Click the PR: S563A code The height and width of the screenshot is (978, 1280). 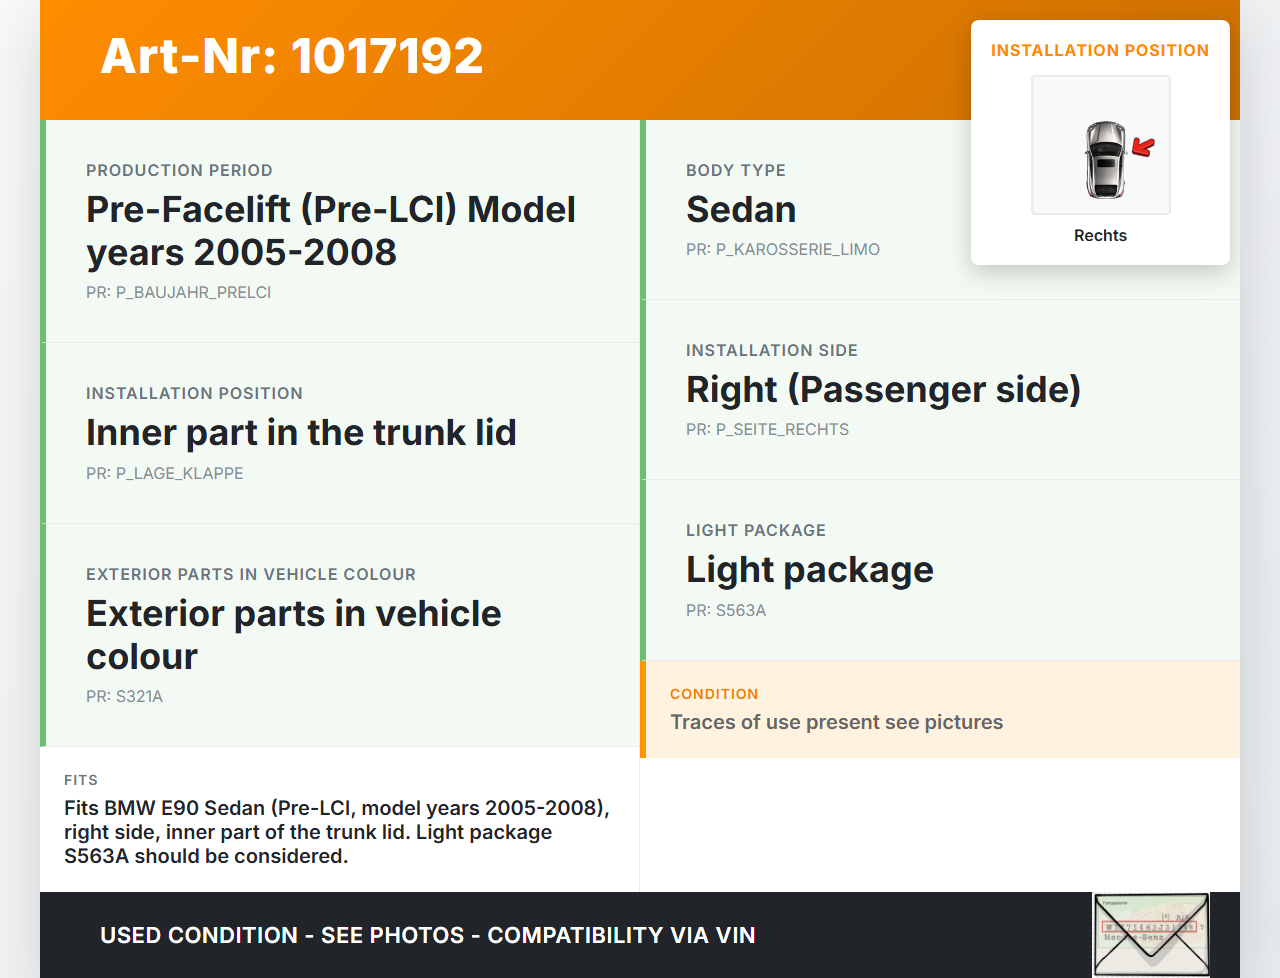(x=725, y=611)
